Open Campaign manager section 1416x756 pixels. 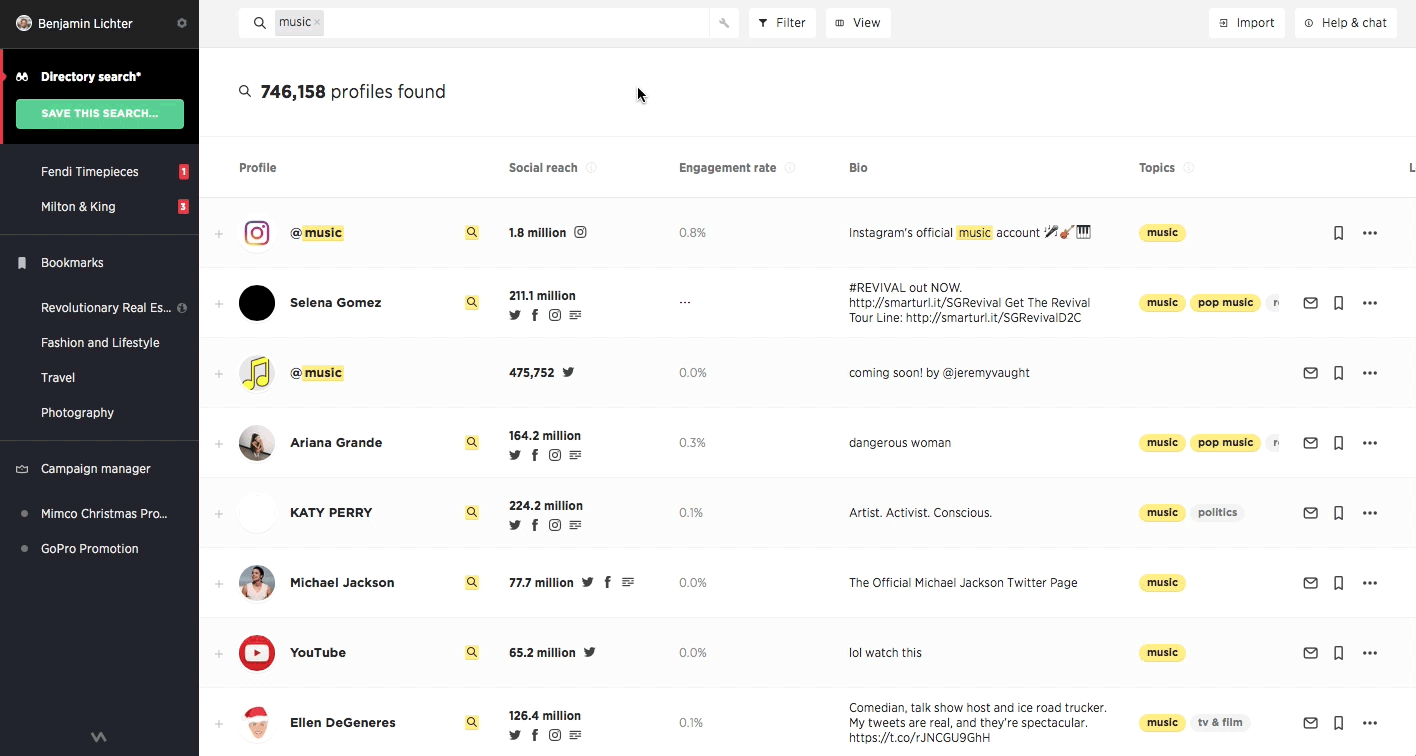(96, 469)
